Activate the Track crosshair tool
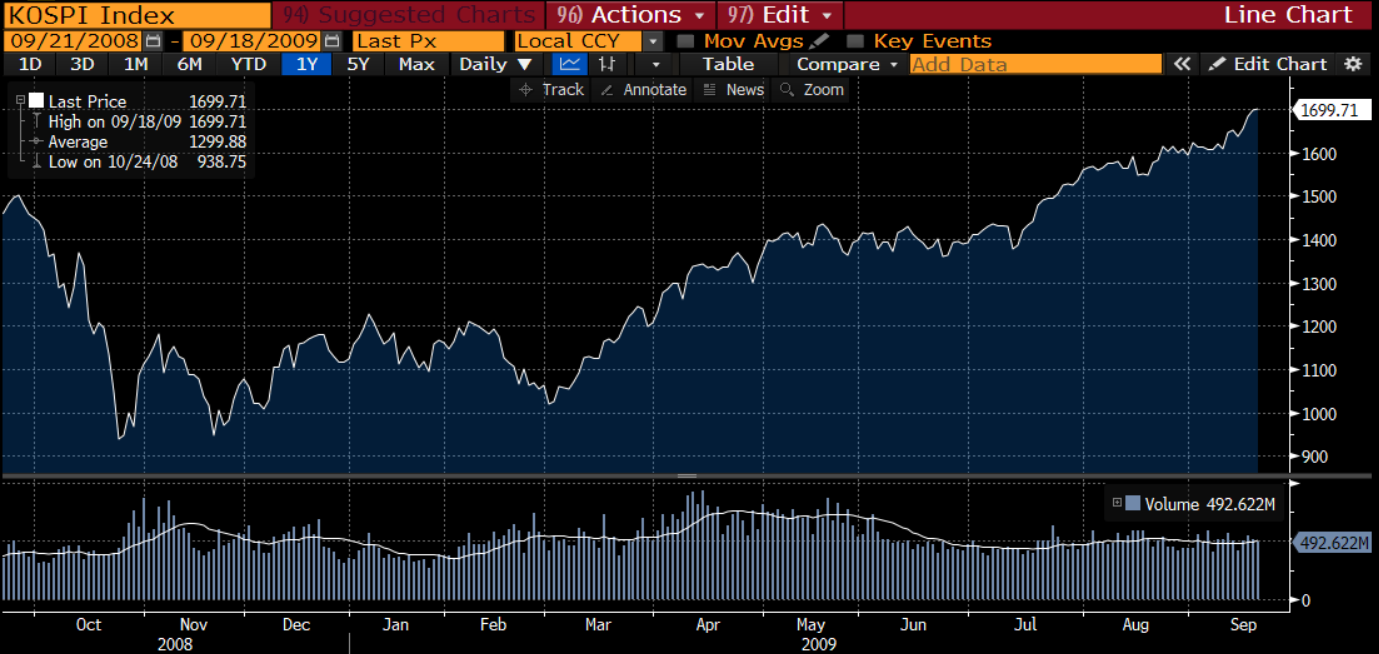This screenshot has width=1379, height=654. point(552,89)
